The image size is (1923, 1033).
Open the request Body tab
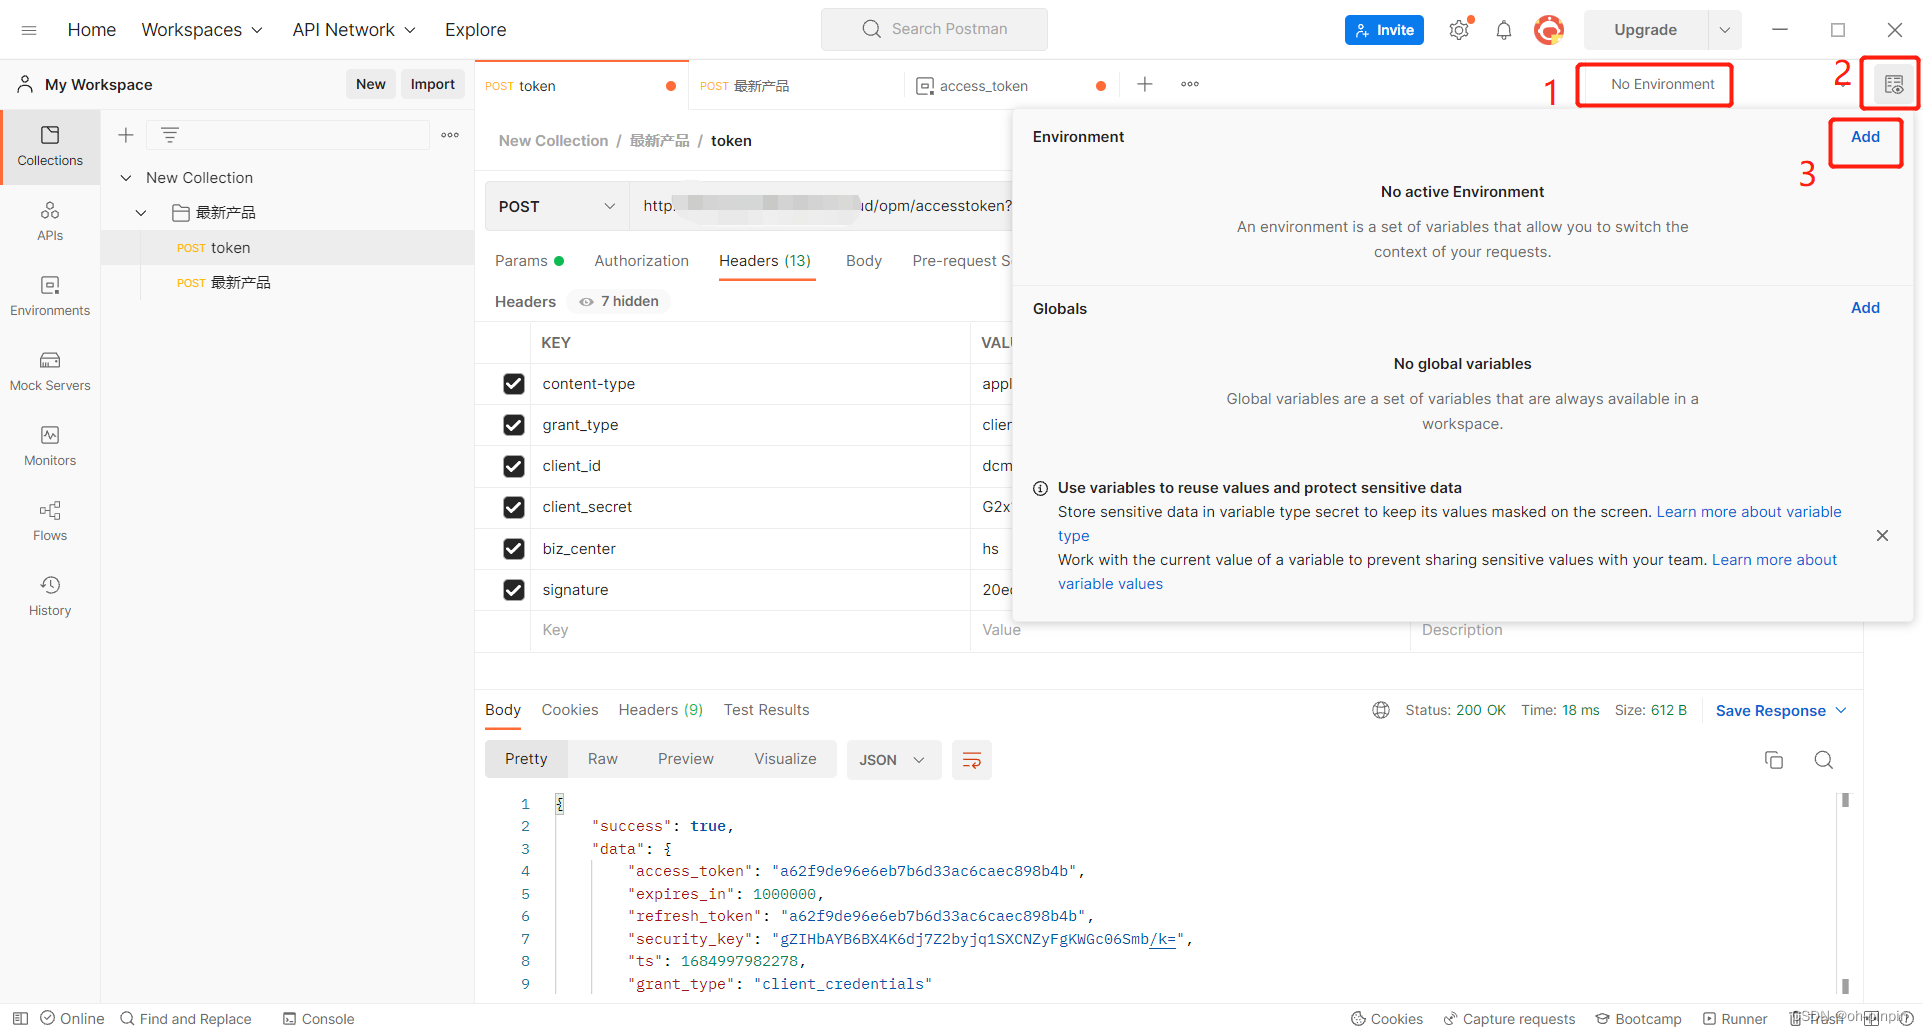coord(864,261)
